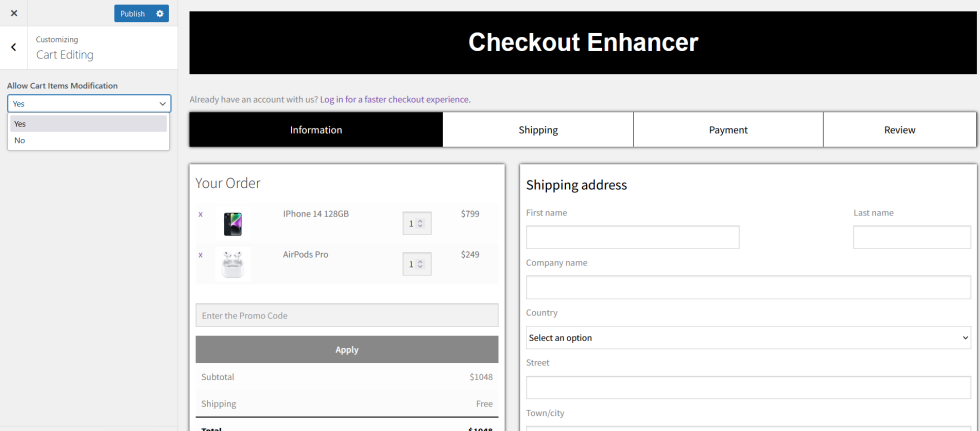Click the First name input field
The height and width of the screenshot is (431, 980).
[632, 237]
